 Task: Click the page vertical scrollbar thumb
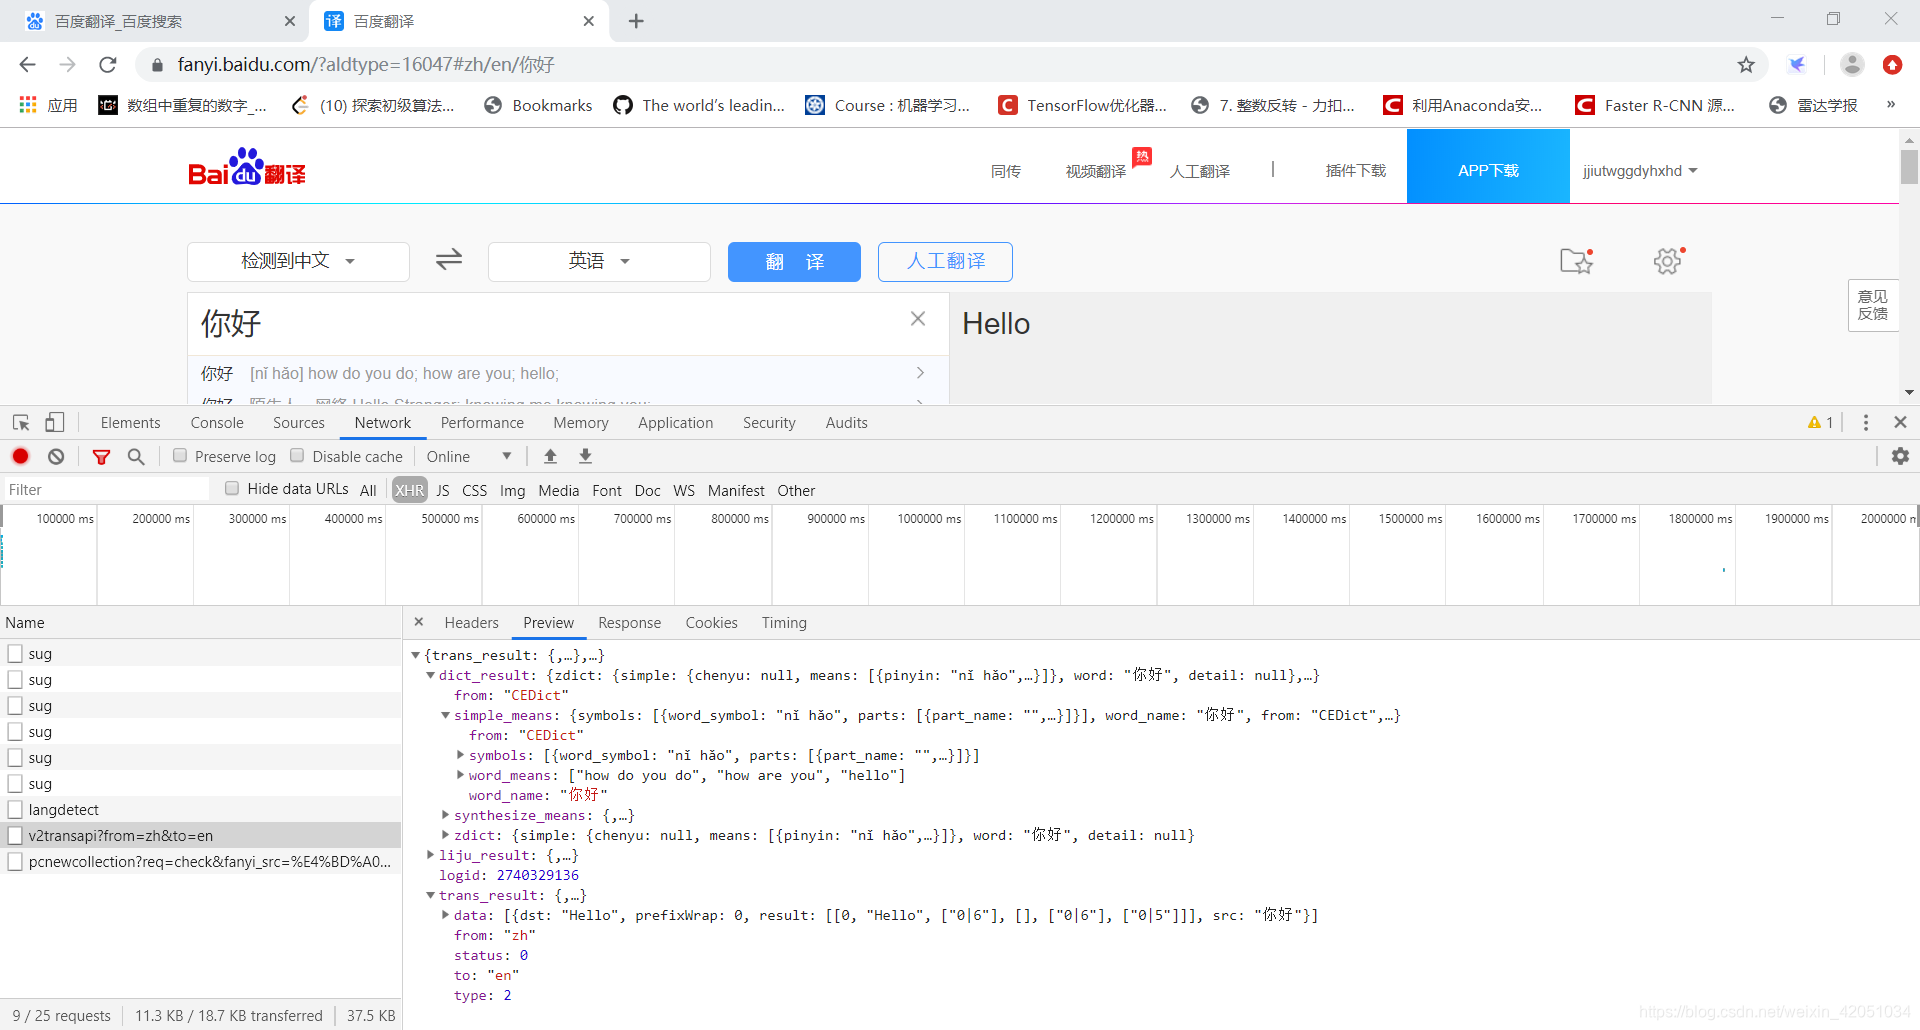coord(1909,166)
